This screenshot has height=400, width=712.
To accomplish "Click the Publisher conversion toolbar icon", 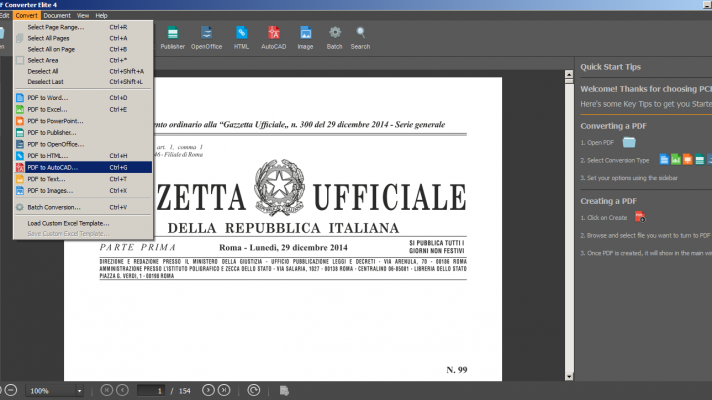I will pos(172,37).
